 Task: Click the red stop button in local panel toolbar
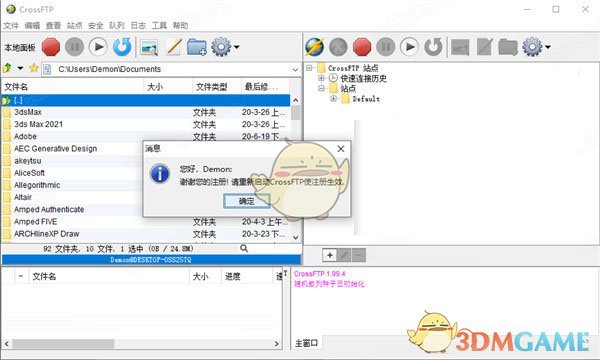[x=51, y=47]
